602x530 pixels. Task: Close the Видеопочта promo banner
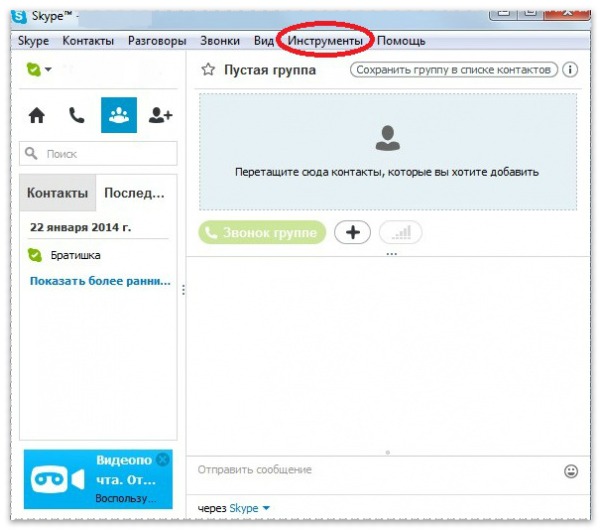coord(164,459)
